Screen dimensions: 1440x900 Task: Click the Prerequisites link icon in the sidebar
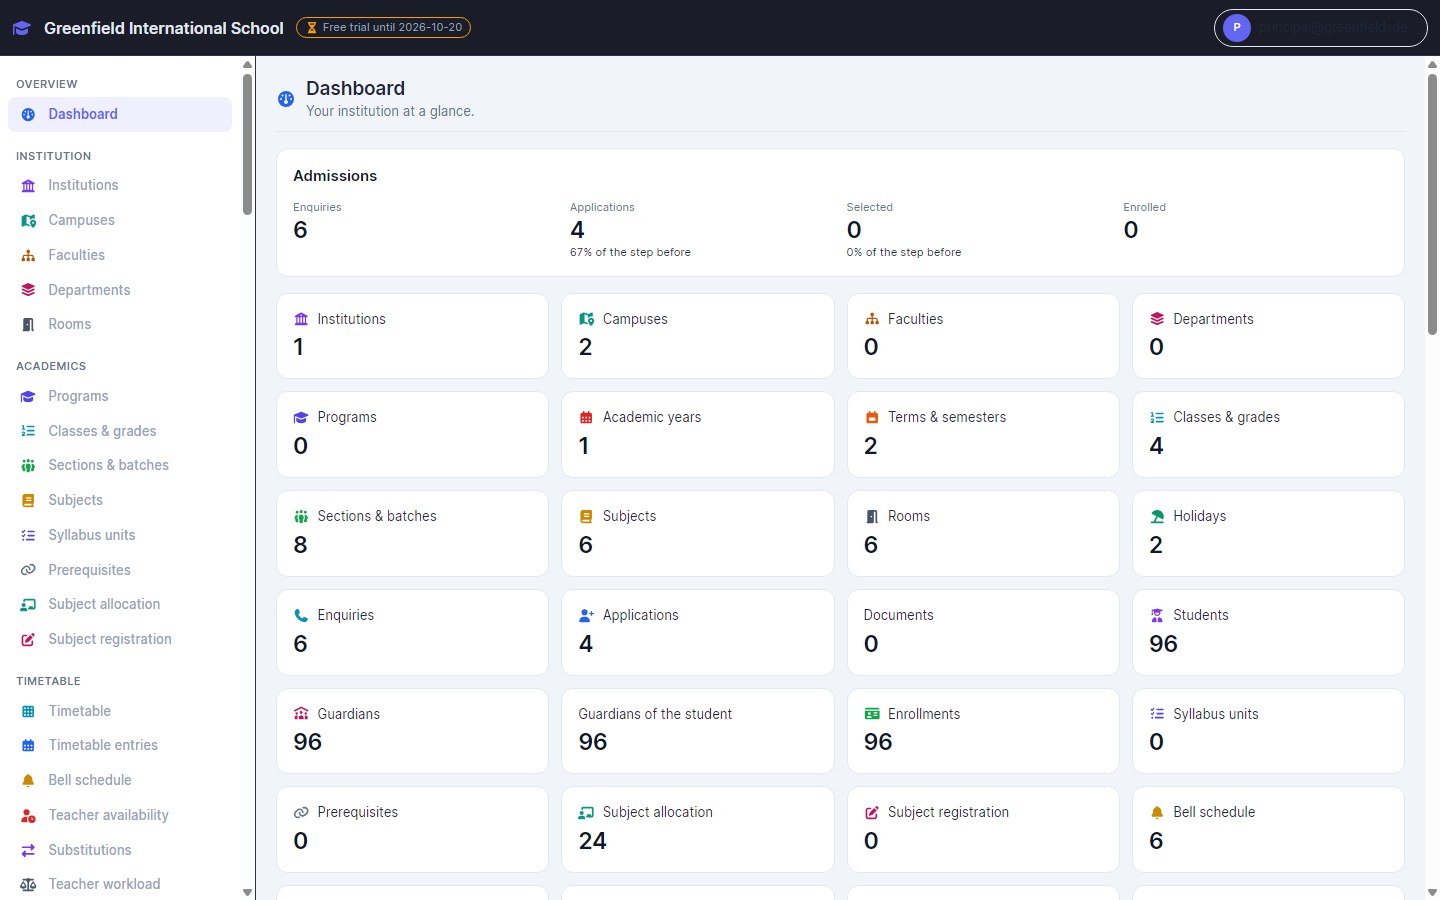(x=28, y=570)
